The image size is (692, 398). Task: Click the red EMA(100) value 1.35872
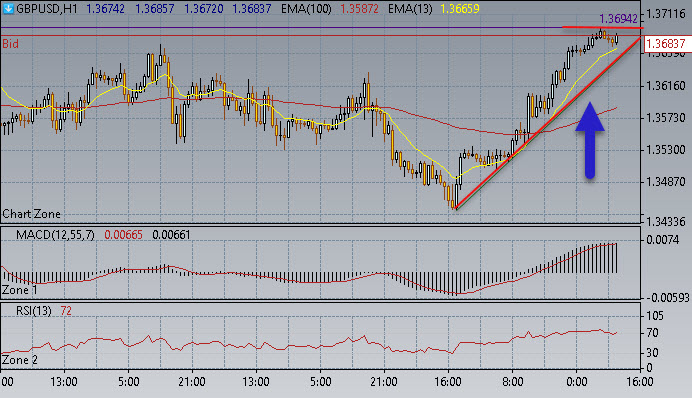[x=359, y=9]
